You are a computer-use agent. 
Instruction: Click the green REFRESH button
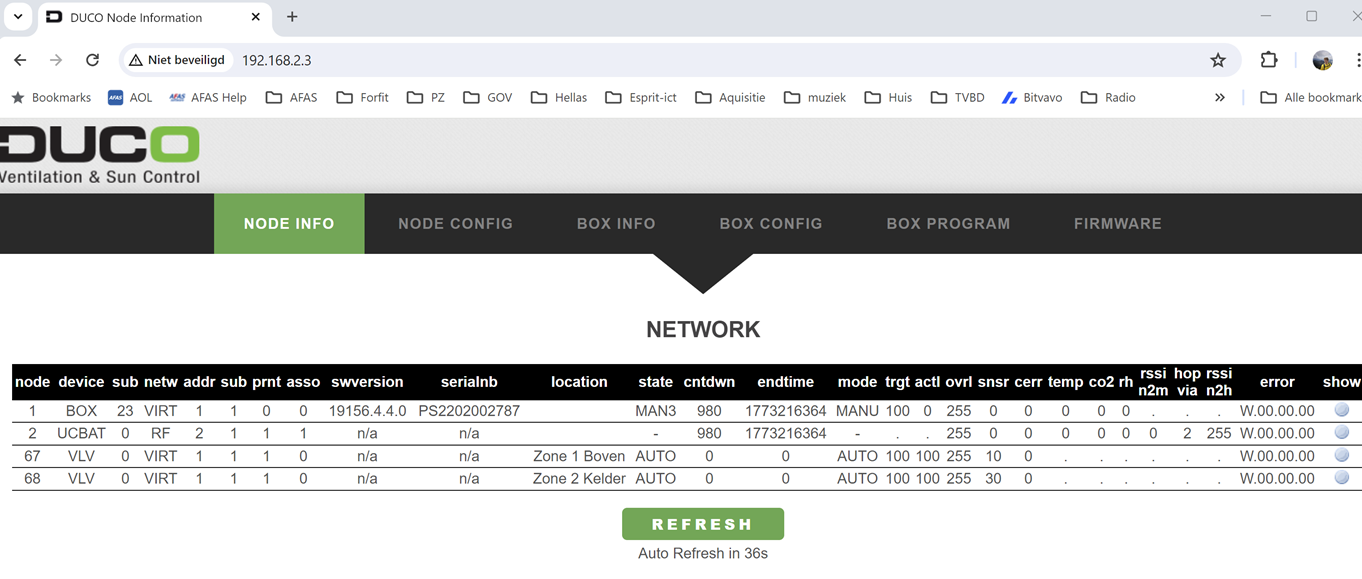coord(703,524)
